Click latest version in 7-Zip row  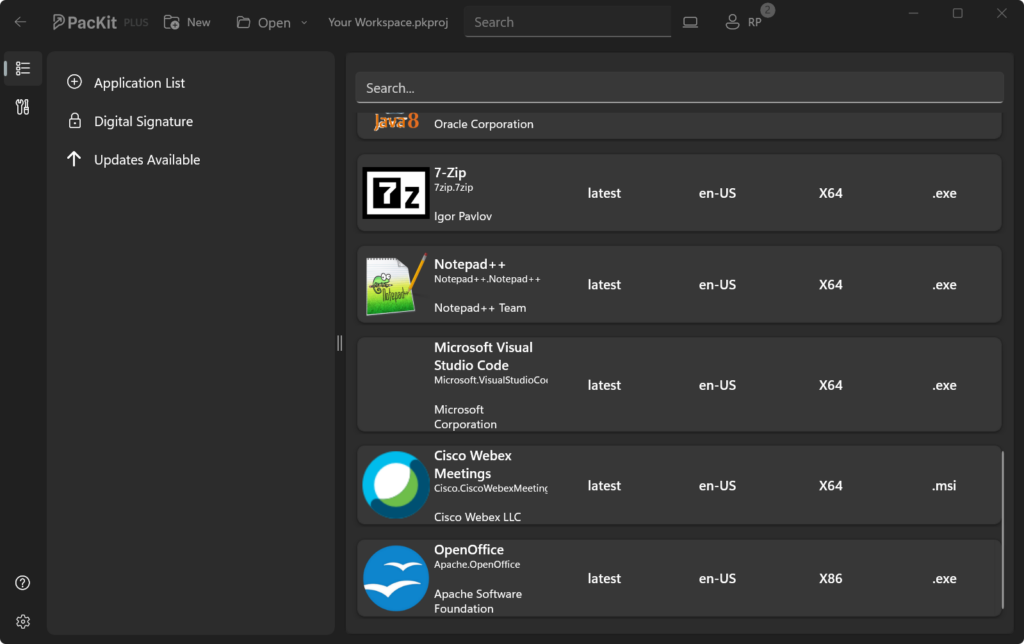604,193
